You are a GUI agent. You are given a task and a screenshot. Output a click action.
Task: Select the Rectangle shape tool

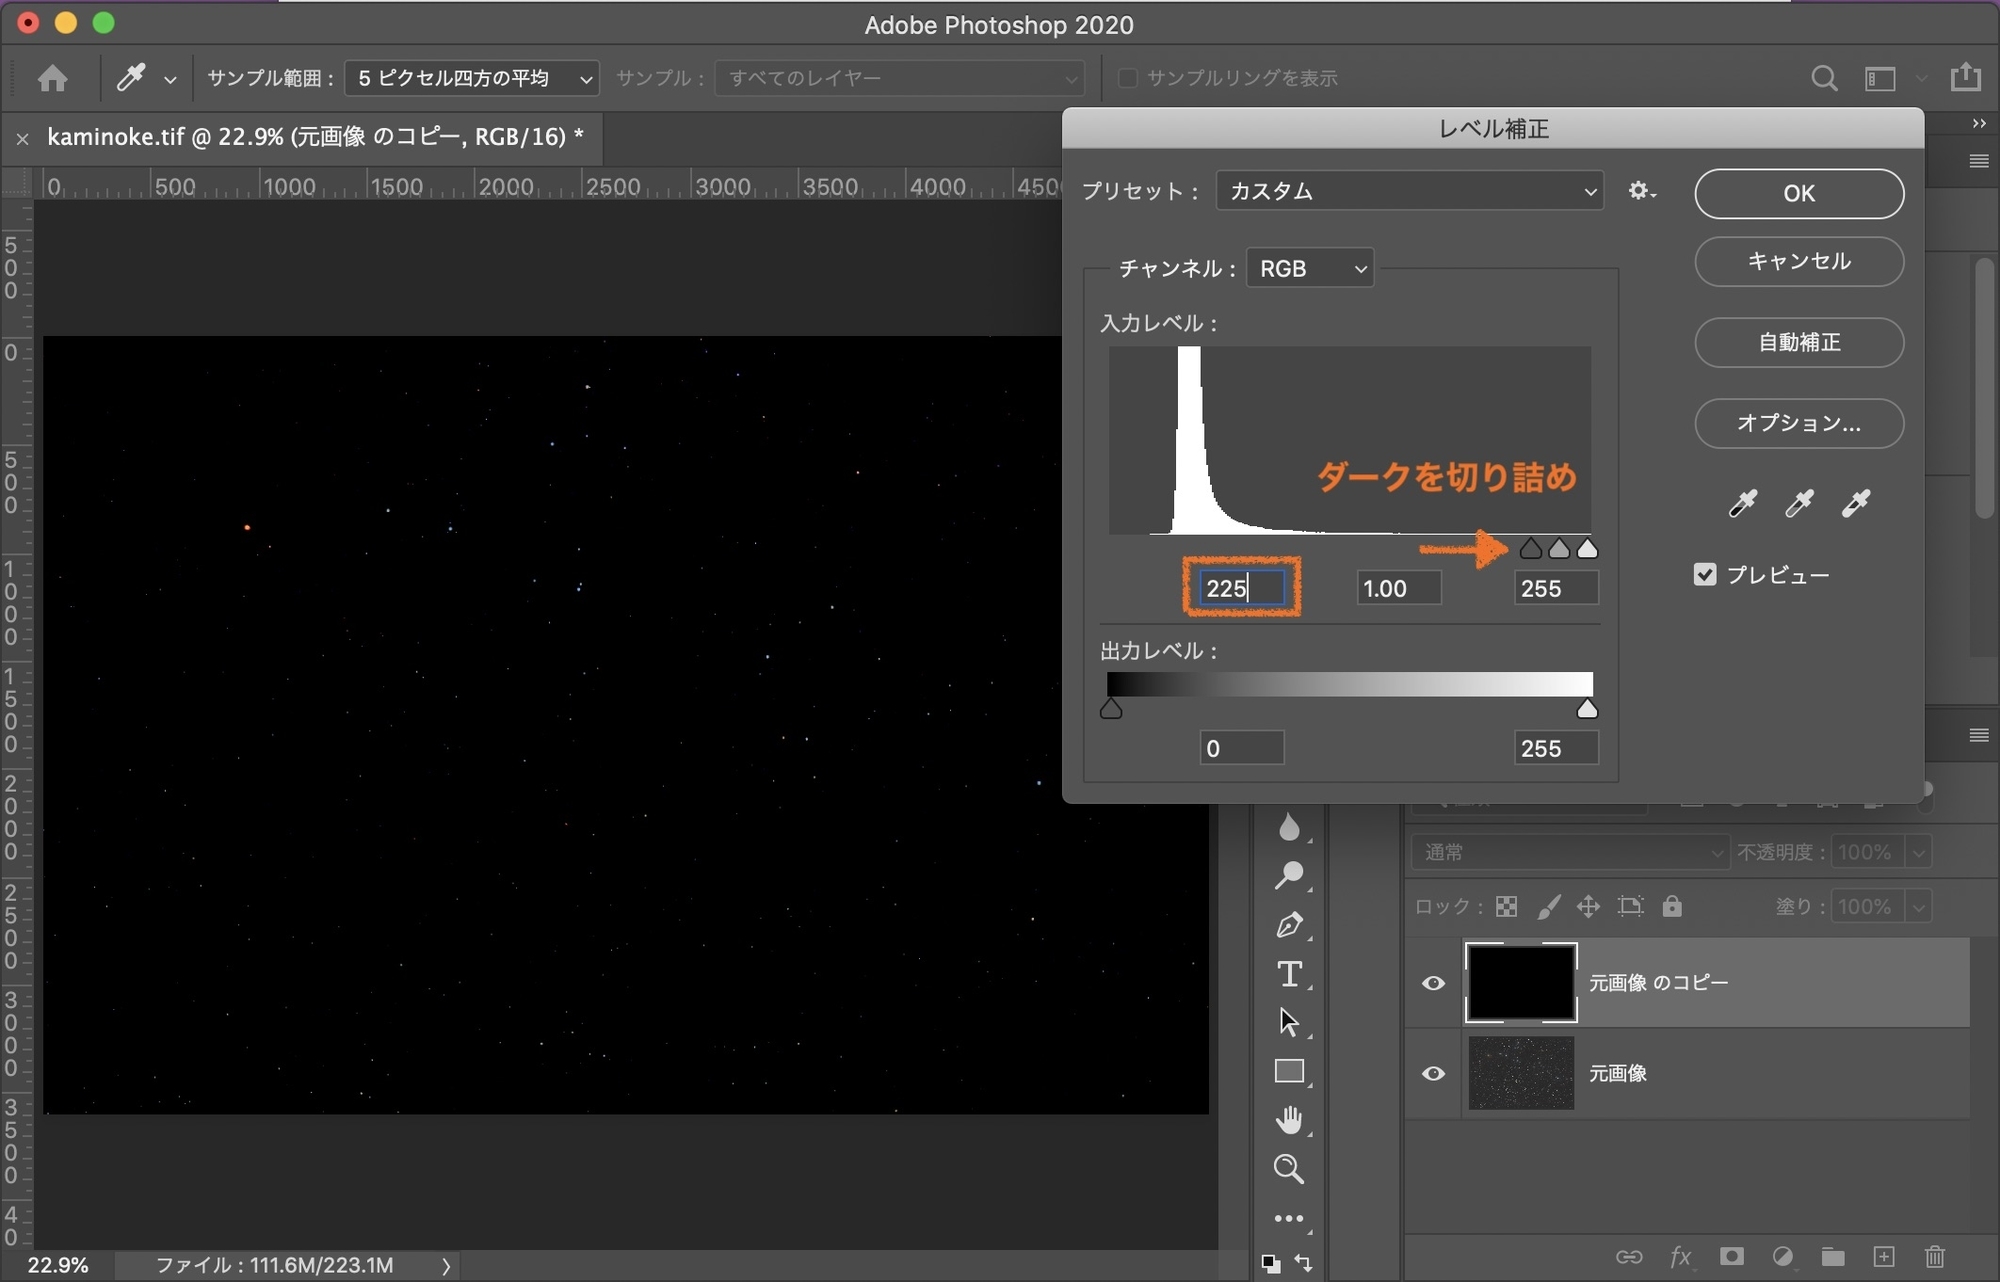(x=1289, y=1071)
